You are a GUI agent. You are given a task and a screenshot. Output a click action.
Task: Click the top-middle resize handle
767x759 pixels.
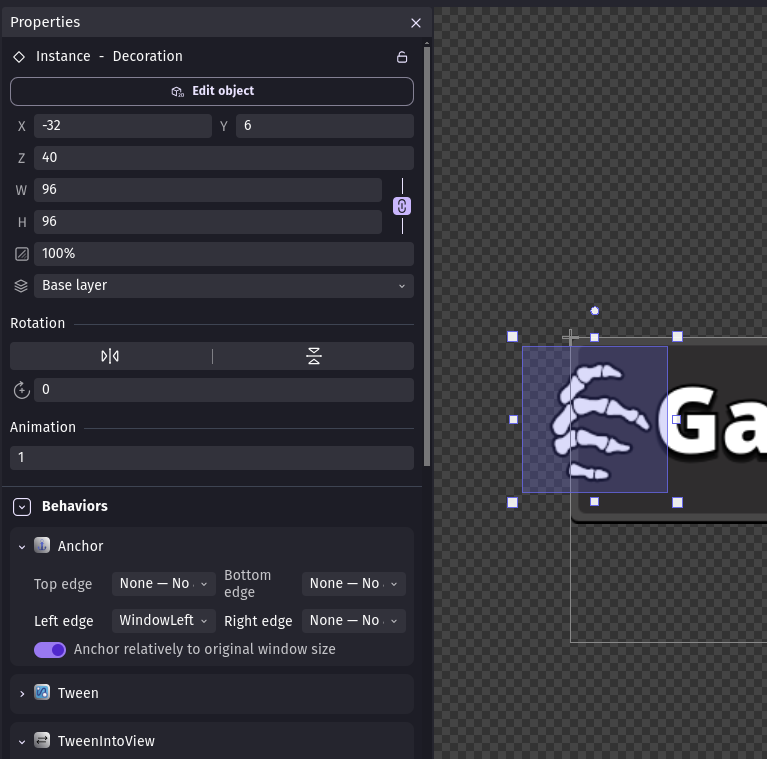tap(594, 337)
